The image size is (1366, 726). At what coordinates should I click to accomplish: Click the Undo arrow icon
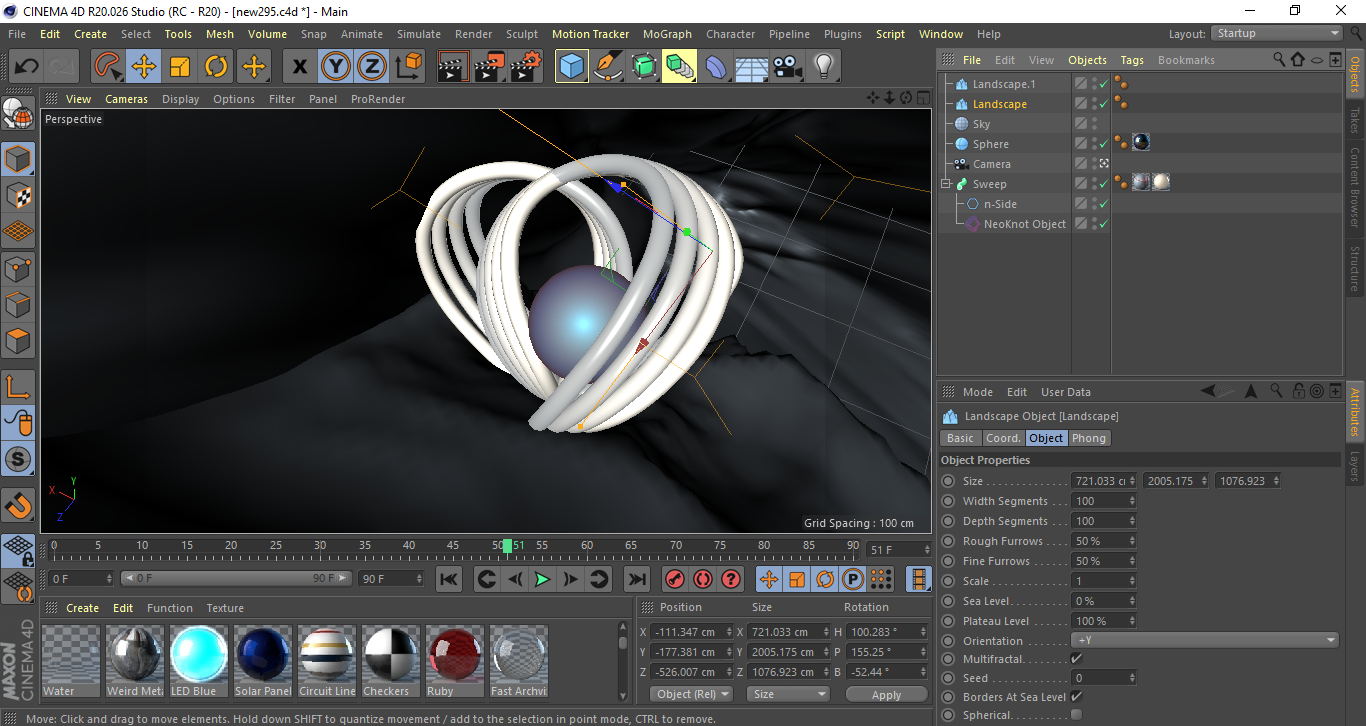coord(27,67)
